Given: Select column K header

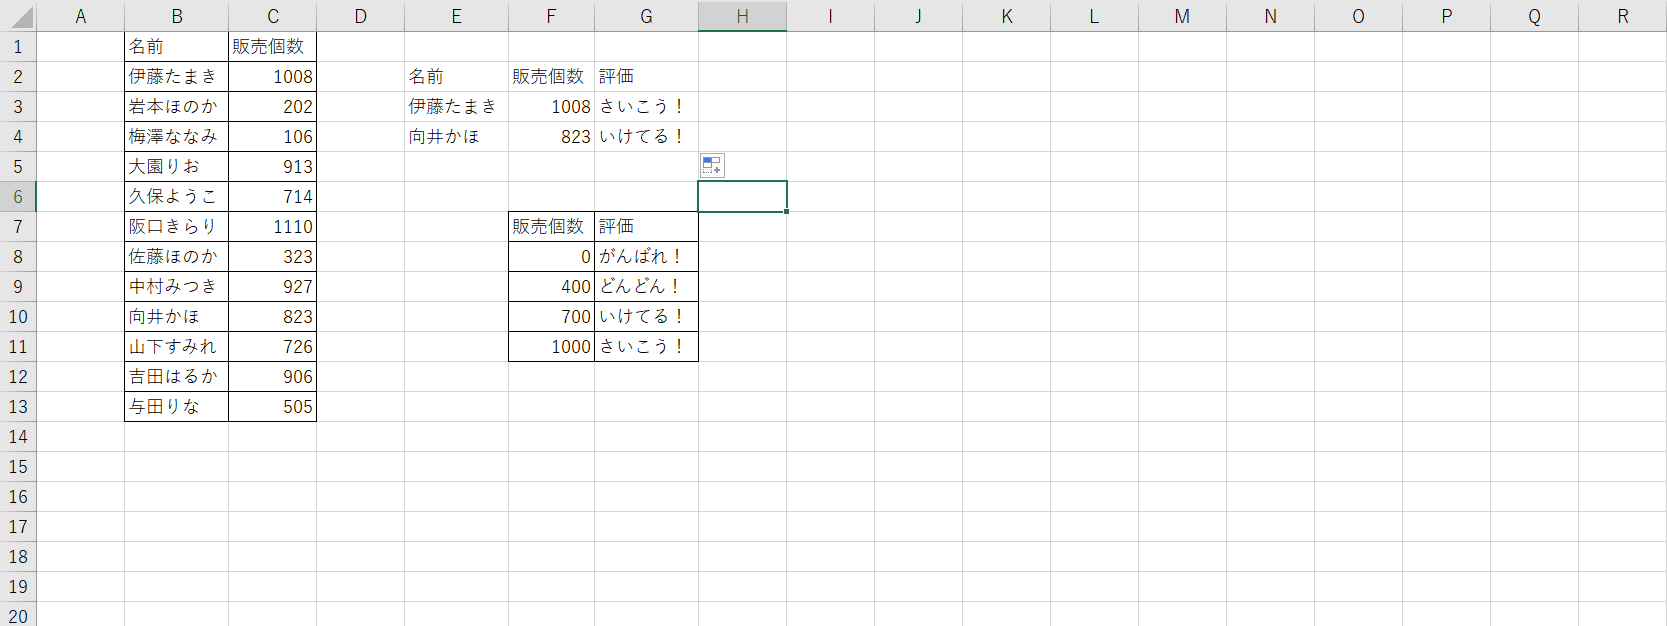Looking at the screenshot, I should click(x=1006, y=16).
